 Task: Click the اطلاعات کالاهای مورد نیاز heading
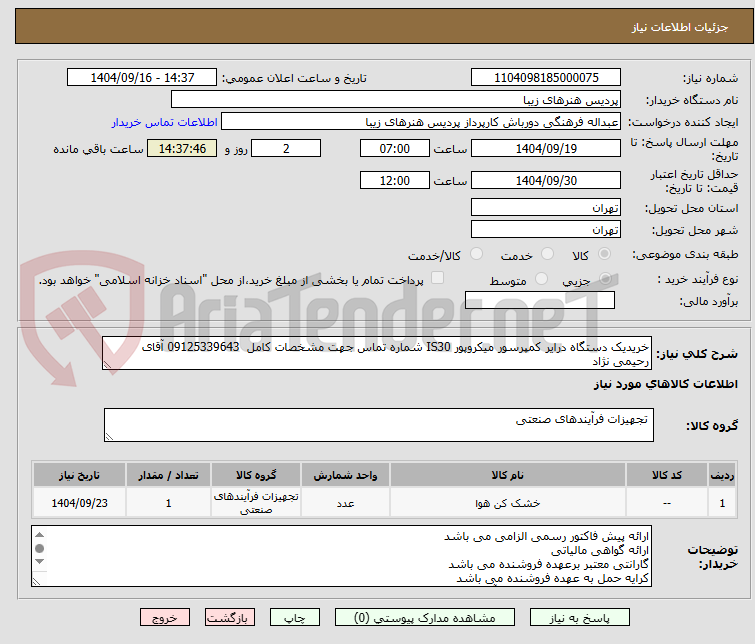665,384
